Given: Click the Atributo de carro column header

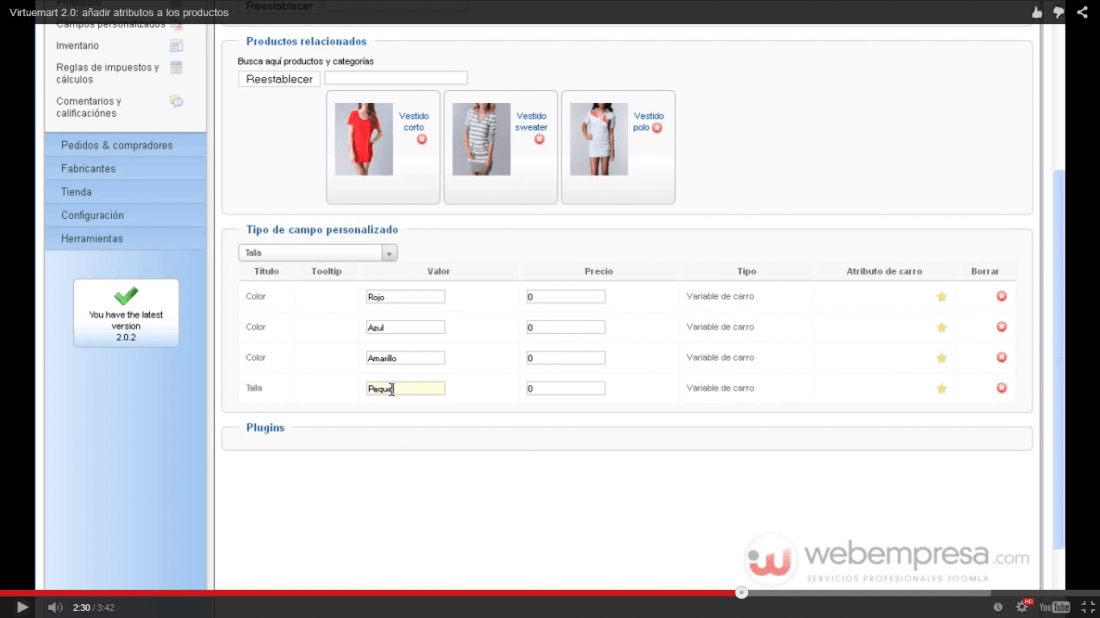Looking at the screenshot, I should (884, 271).
